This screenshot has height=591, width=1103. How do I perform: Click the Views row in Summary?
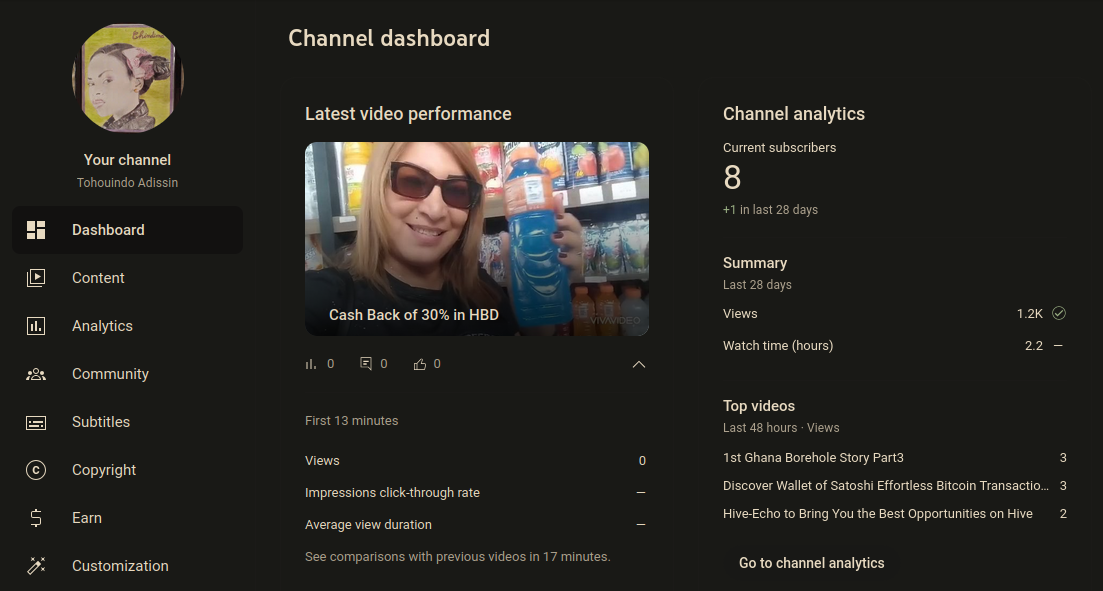coord(895,314)
